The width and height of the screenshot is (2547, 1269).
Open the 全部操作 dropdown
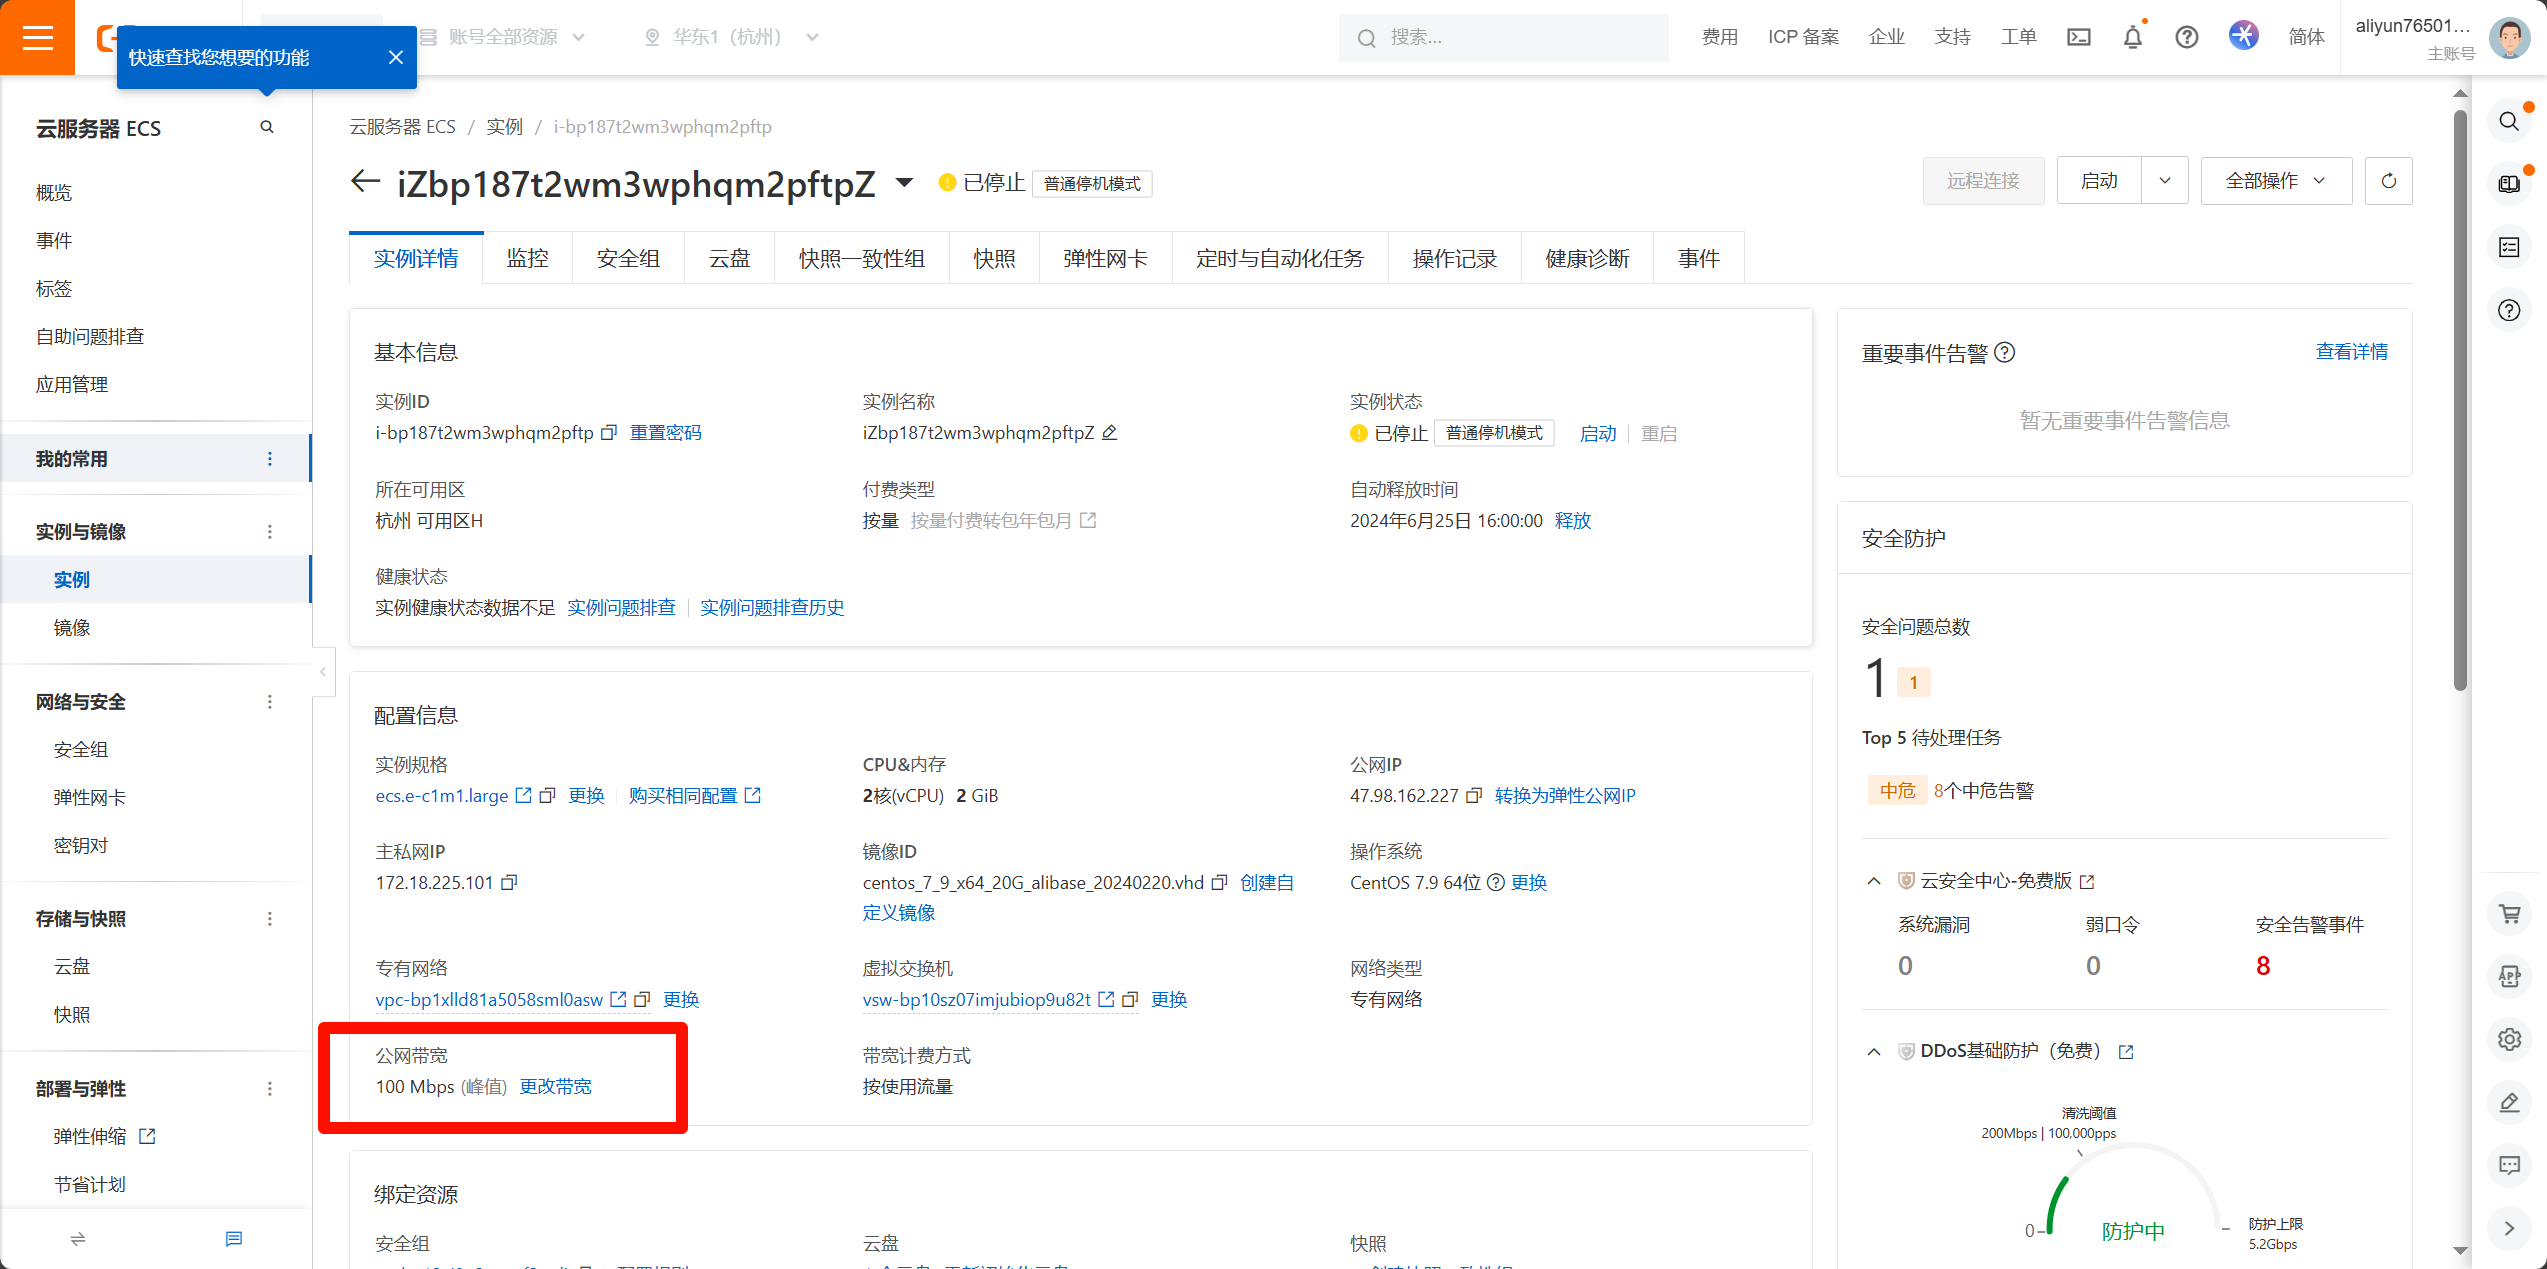2276,181
